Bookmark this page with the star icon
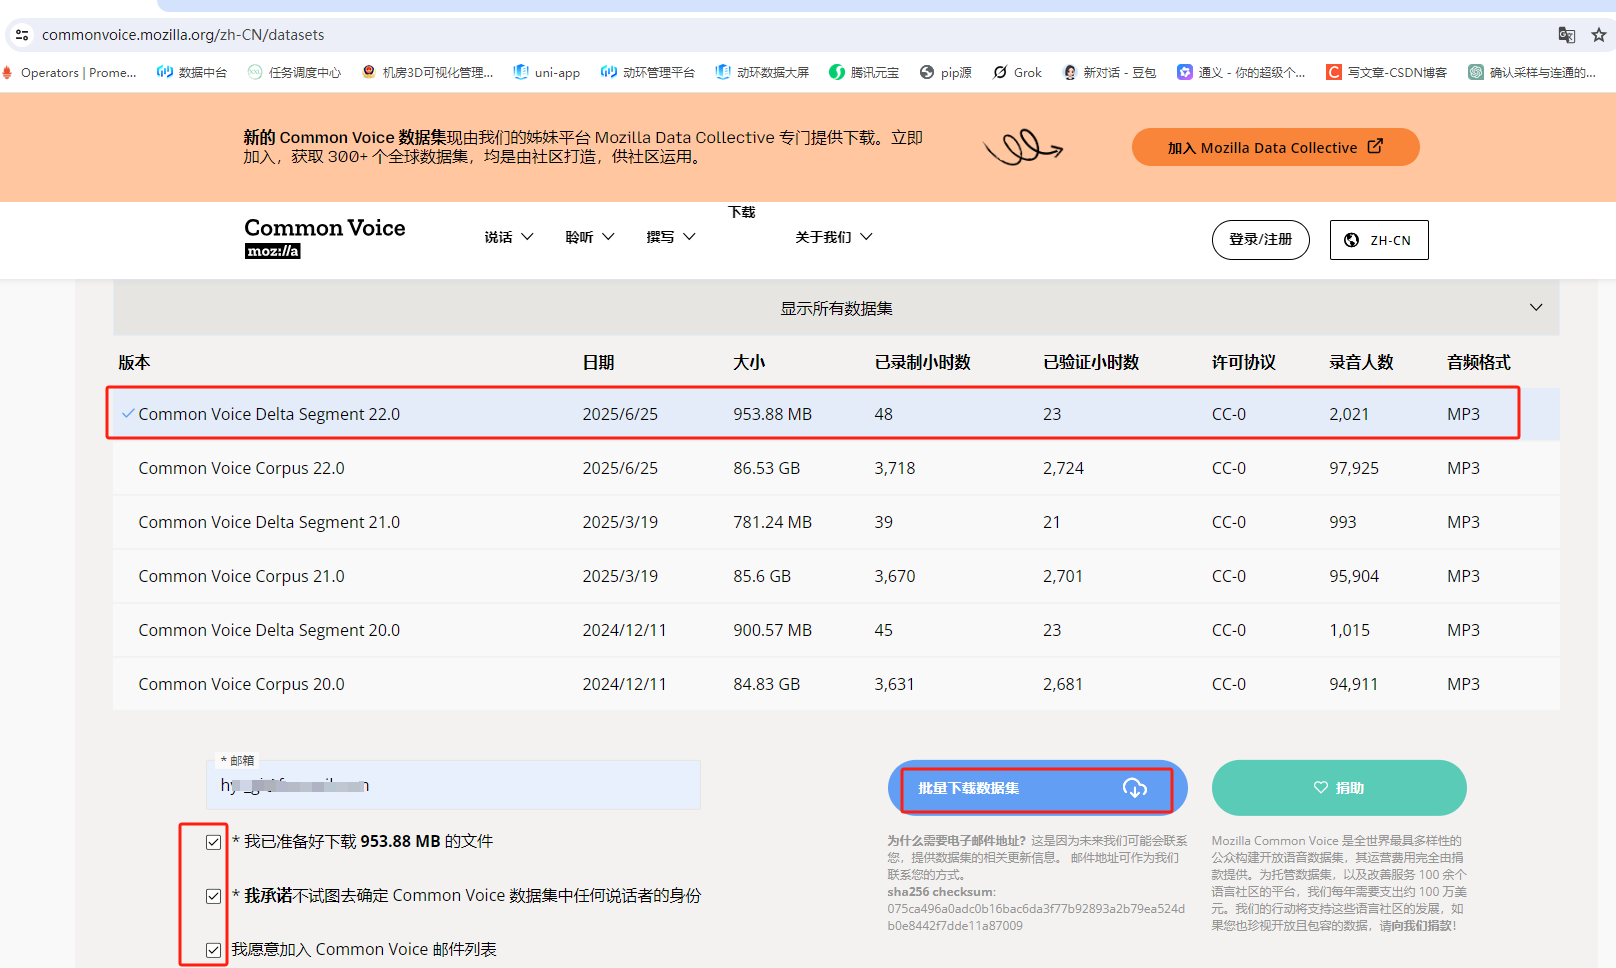This screenshot has width=1616, height=968. pyautogui.click(x=1599, y=35)
